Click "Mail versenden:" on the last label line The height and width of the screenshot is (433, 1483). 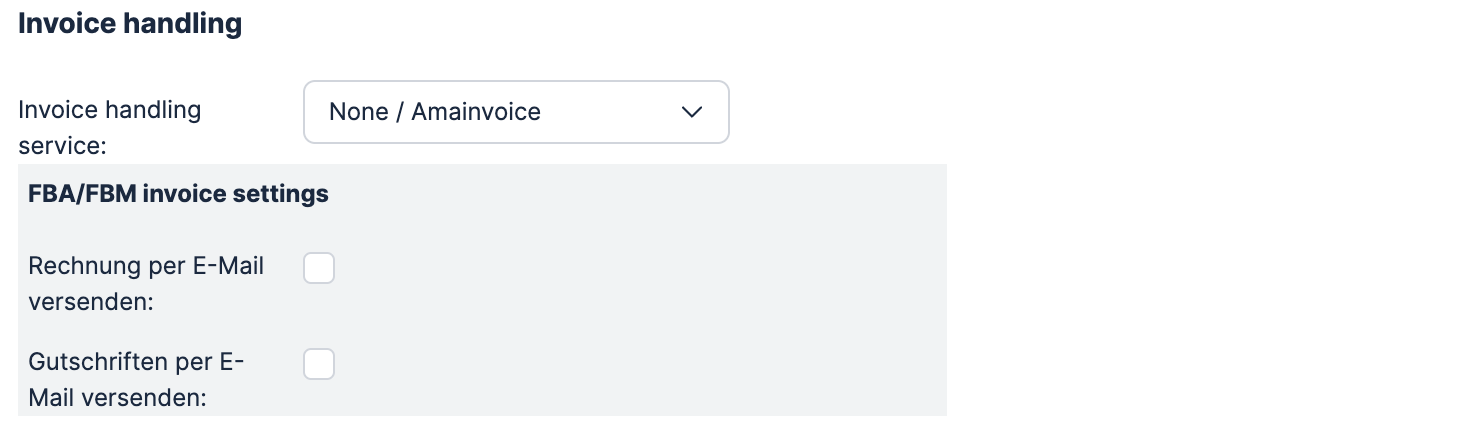coord(117,397)
